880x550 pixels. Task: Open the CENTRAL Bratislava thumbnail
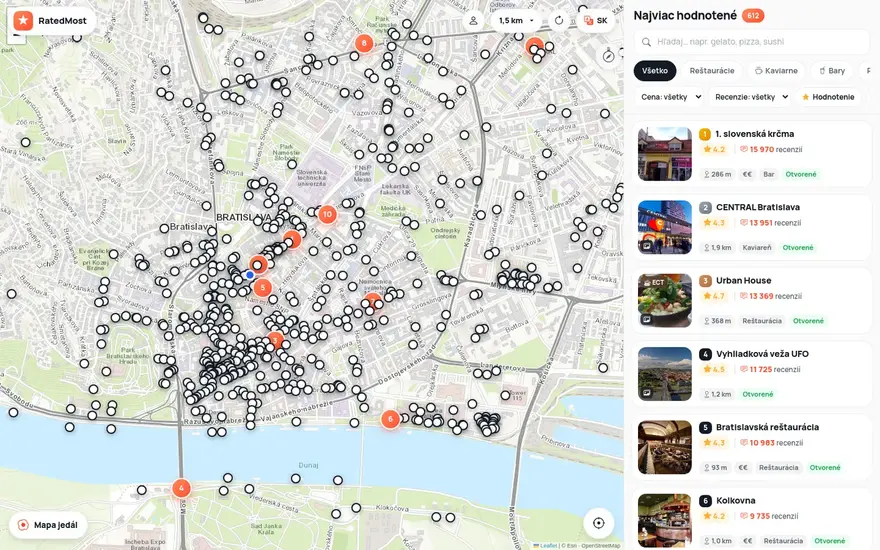click(664, 227)
